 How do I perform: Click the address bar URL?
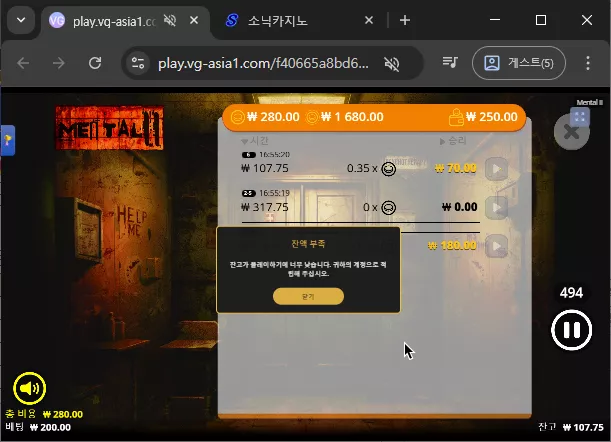coord(263,63)
